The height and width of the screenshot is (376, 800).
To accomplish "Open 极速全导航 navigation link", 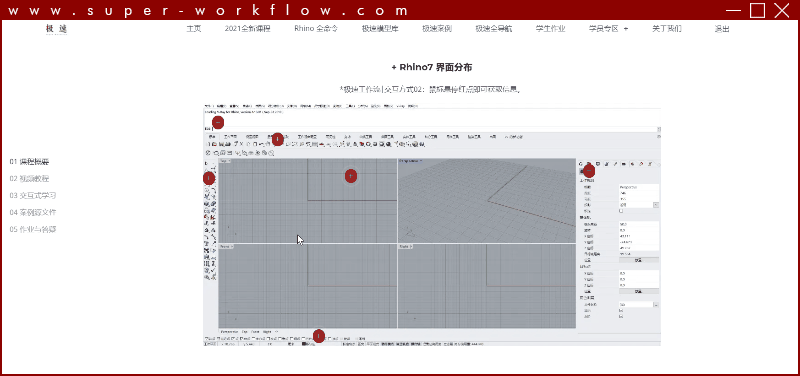I will pos(494,29).
